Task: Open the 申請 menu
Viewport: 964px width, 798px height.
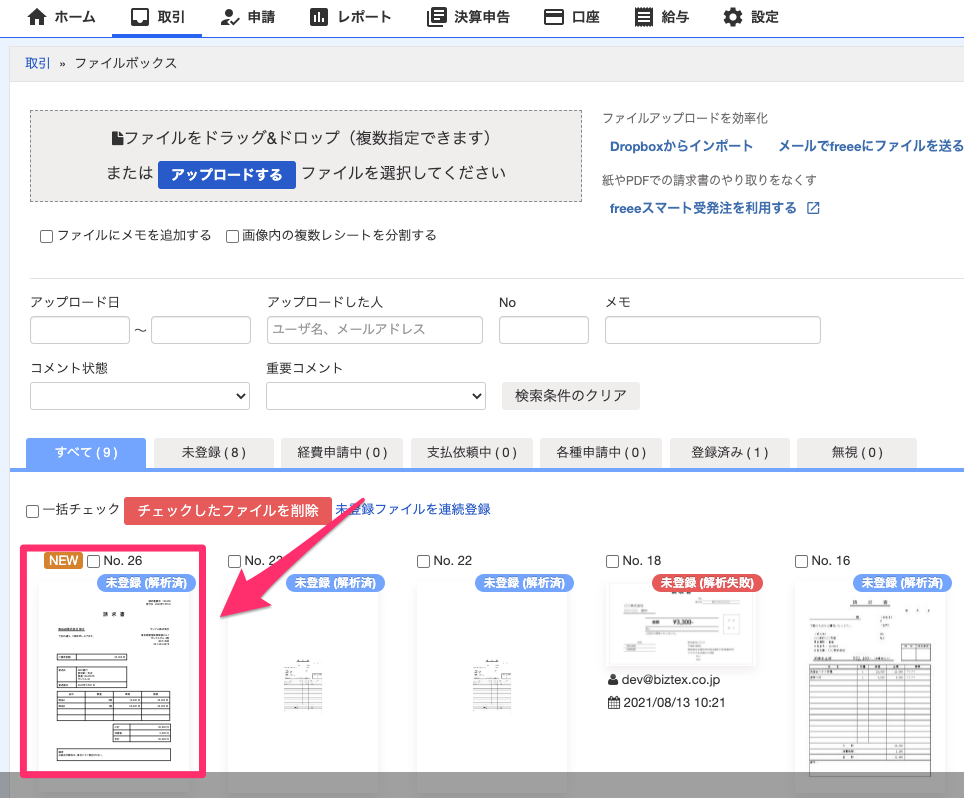Action: 247,17
